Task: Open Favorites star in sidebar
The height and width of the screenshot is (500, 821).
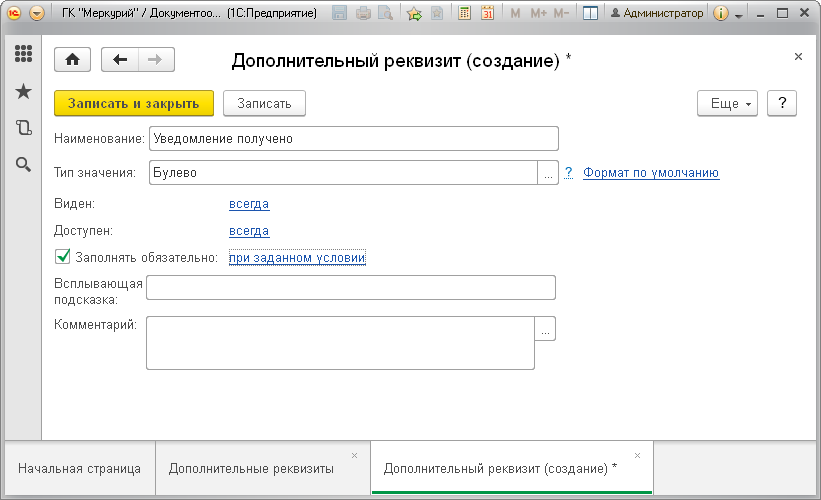Action: [x=23, y=92]
